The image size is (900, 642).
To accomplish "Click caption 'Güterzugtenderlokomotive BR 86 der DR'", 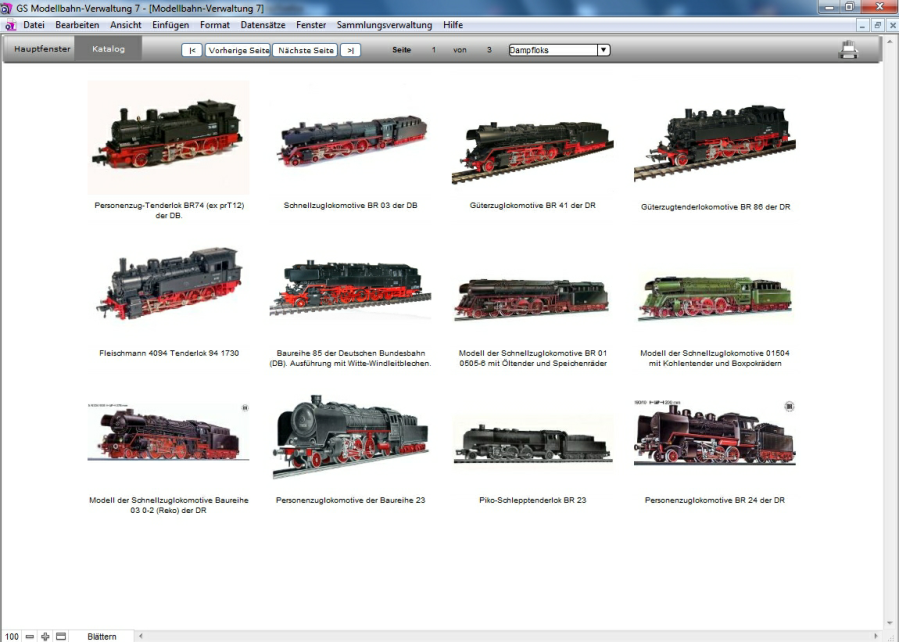I will tap(715, 207).
